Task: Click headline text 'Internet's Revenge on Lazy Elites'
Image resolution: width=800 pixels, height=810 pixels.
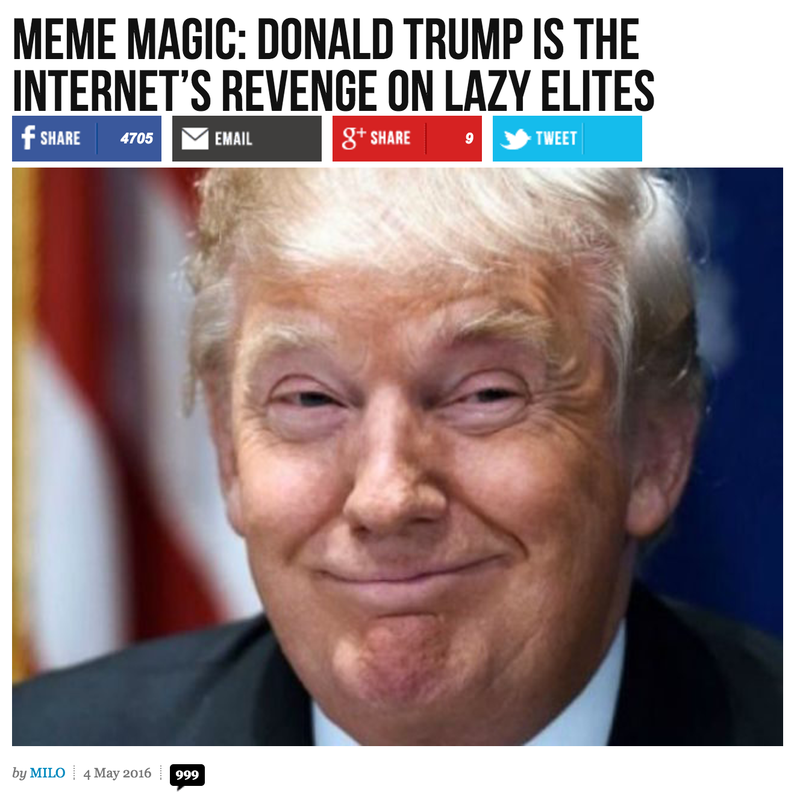Action: (333, 90)
